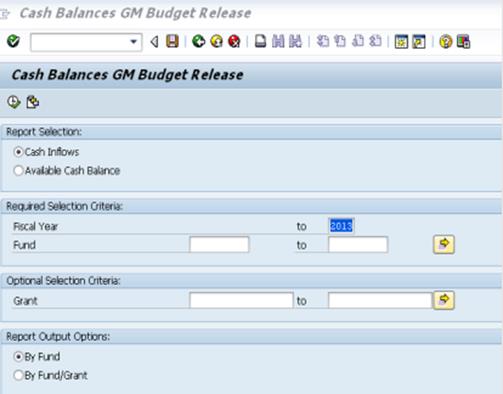Click the Find binoculars icon
This screenshot has height=394, width=503.
(x=278, y=42)
